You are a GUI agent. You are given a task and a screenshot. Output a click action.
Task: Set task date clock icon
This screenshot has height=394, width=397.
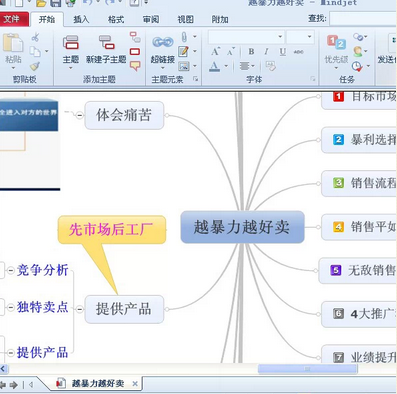click(357, 66)
